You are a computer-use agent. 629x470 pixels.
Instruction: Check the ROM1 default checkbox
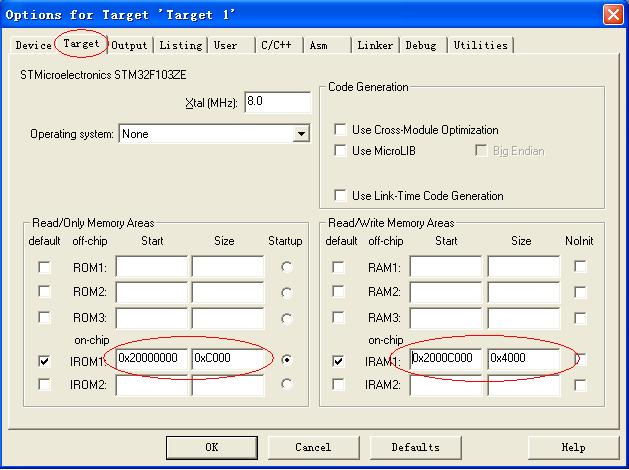click(44, 267)
